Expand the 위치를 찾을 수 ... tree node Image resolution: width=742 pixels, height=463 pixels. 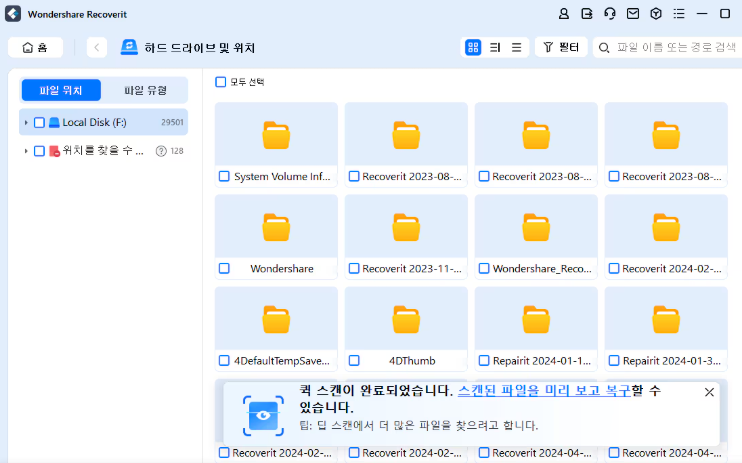pyautogui.click(x=26, y=151)
